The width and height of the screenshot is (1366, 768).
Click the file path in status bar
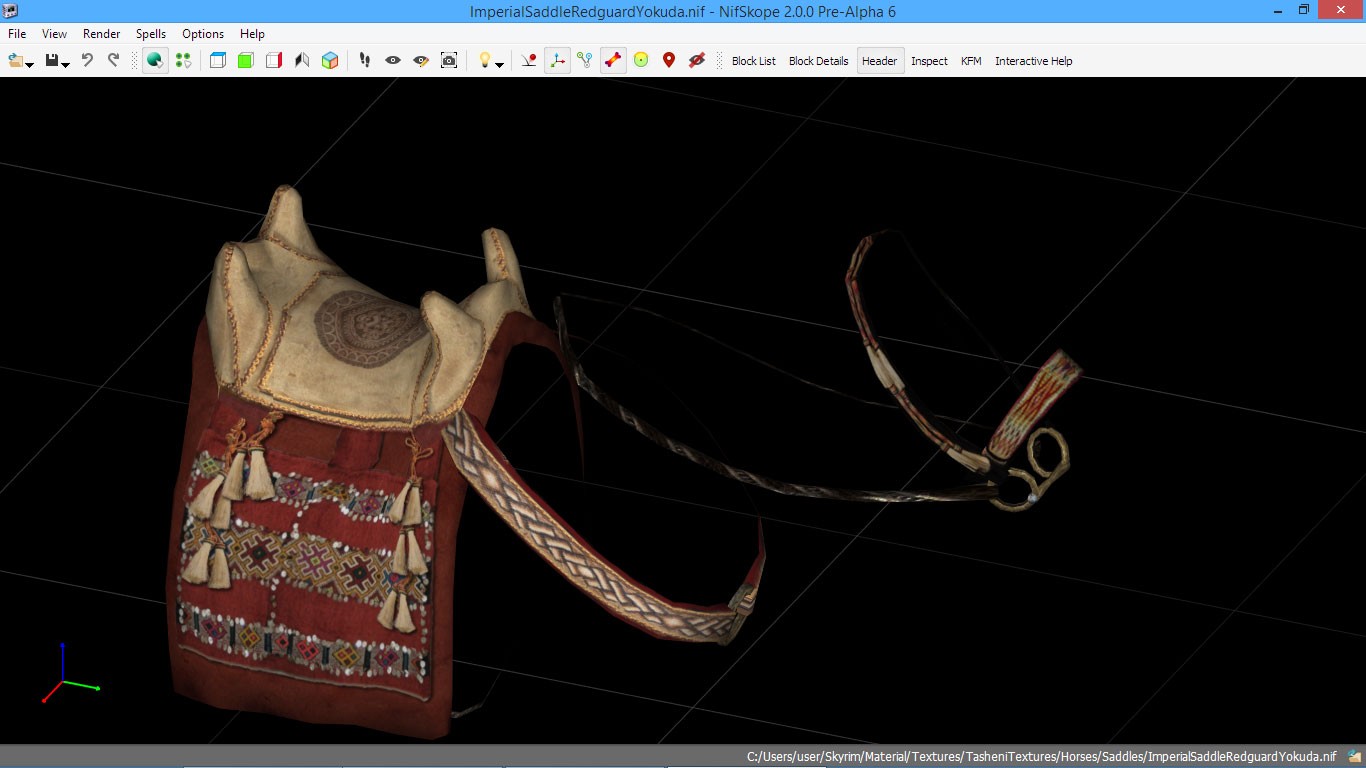[1041, 756]
